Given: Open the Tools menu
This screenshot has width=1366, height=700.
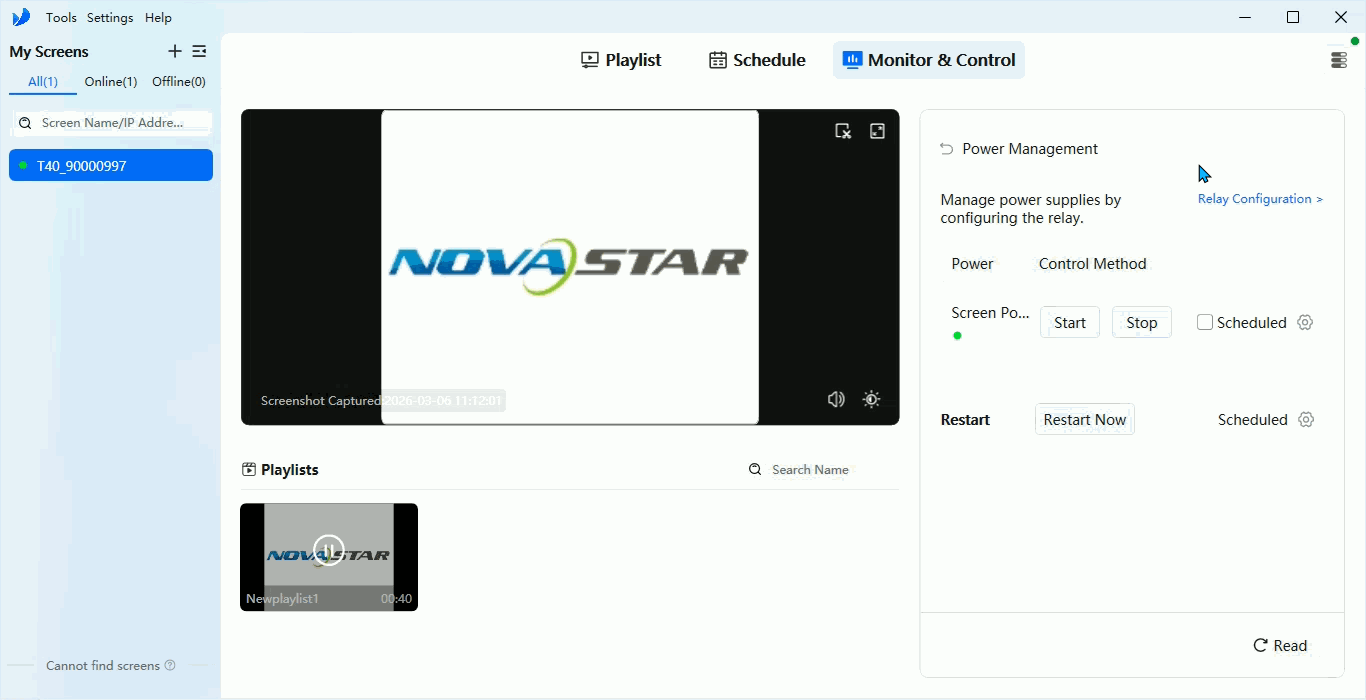Looking at the screenshot, I should (x=61, y=18).
